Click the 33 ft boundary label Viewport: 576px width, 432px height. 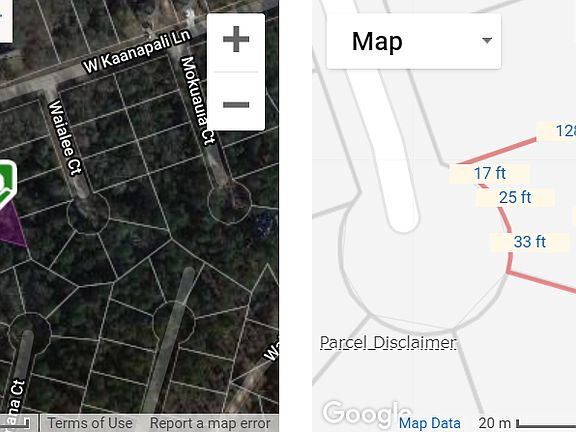tap(529, 242)
